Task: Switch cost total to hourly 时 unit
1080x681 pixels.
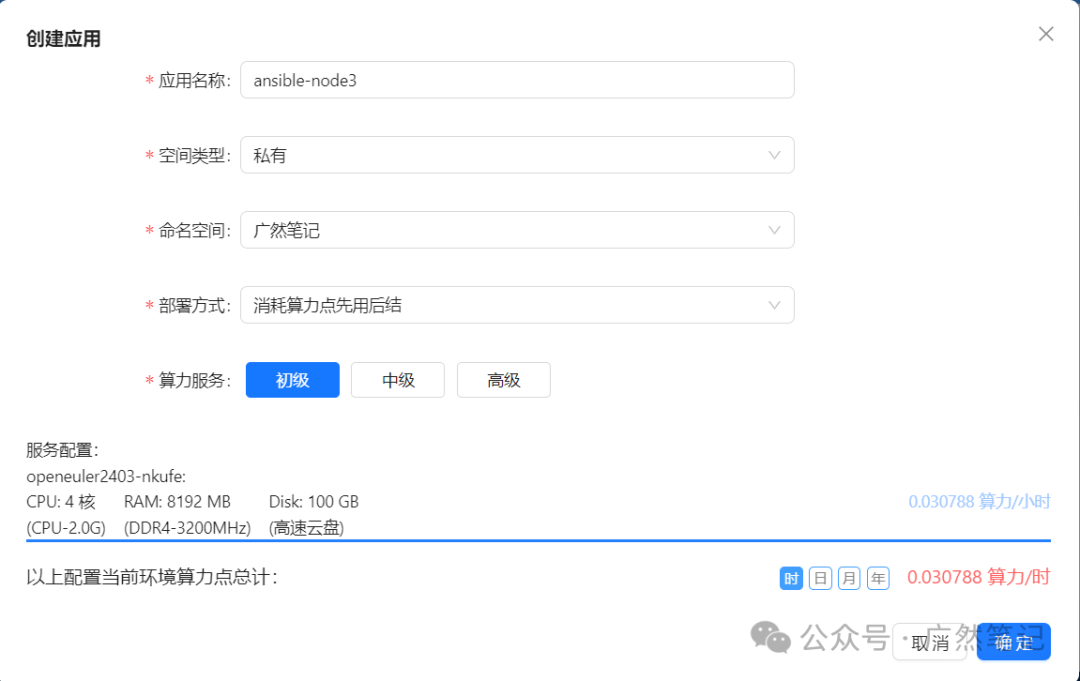Action: [791, 578]
